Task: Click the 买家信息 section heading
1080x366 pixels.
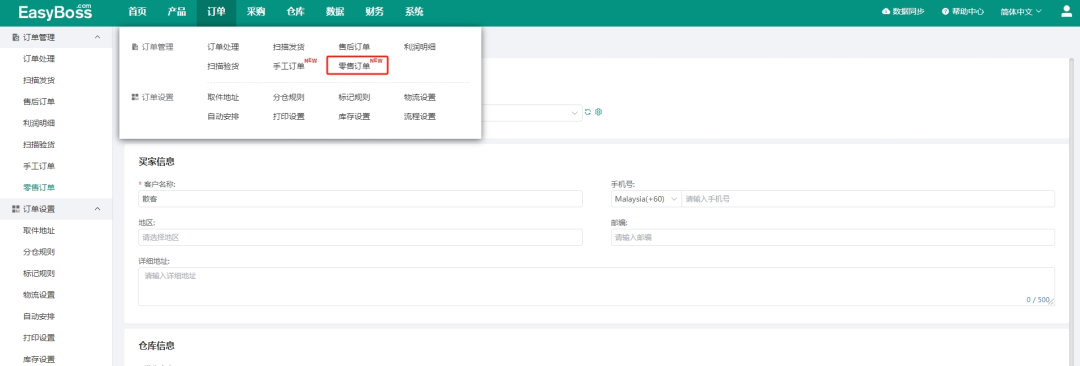Action: 156,162
